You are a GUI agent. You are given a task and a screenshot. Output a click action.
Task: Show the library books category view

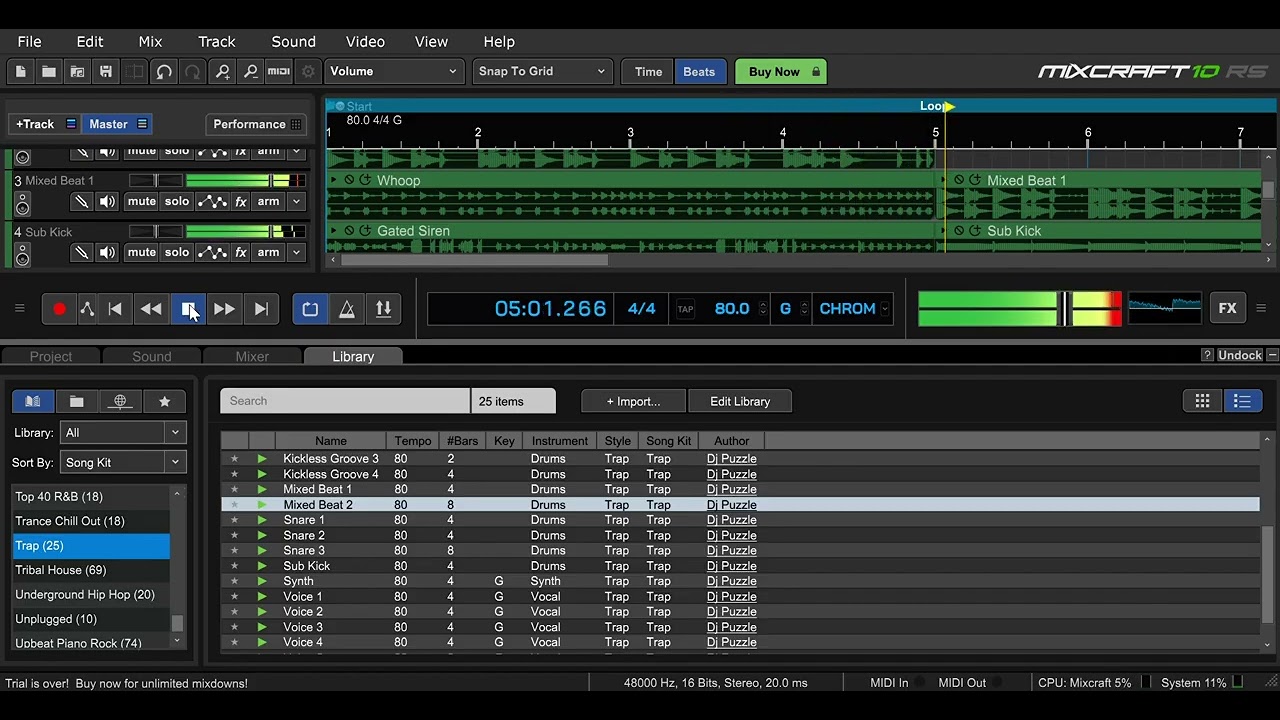click(x=33, y=401)
